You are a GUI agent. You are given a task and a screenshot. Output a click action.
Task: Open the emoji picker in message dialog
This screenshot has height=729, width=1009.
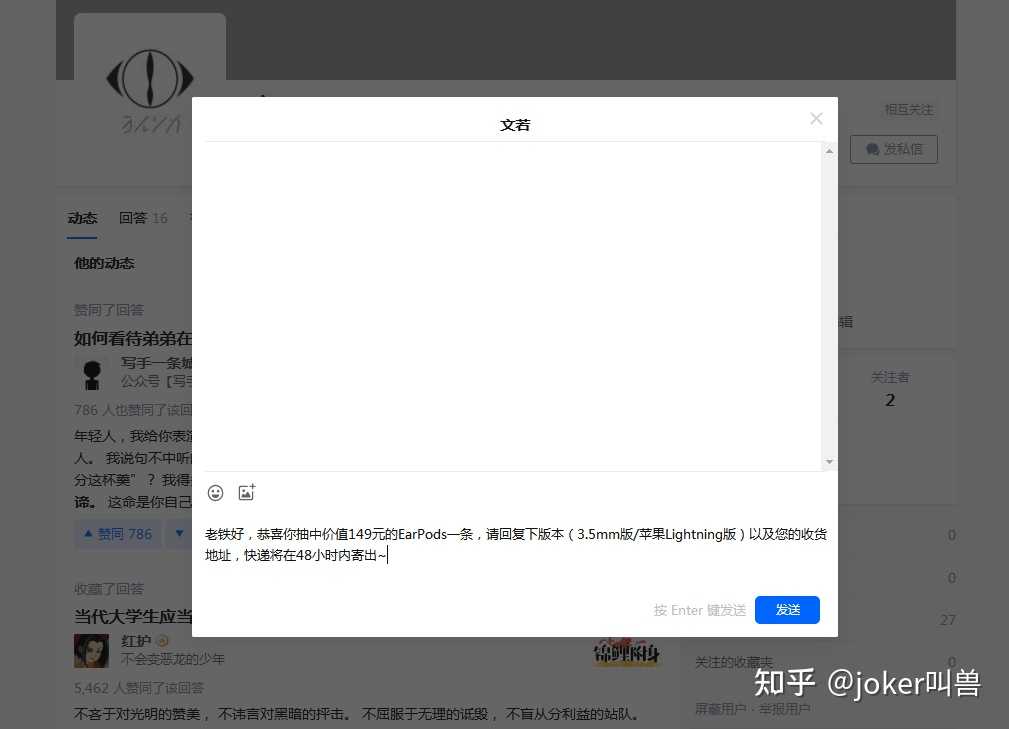216,493
